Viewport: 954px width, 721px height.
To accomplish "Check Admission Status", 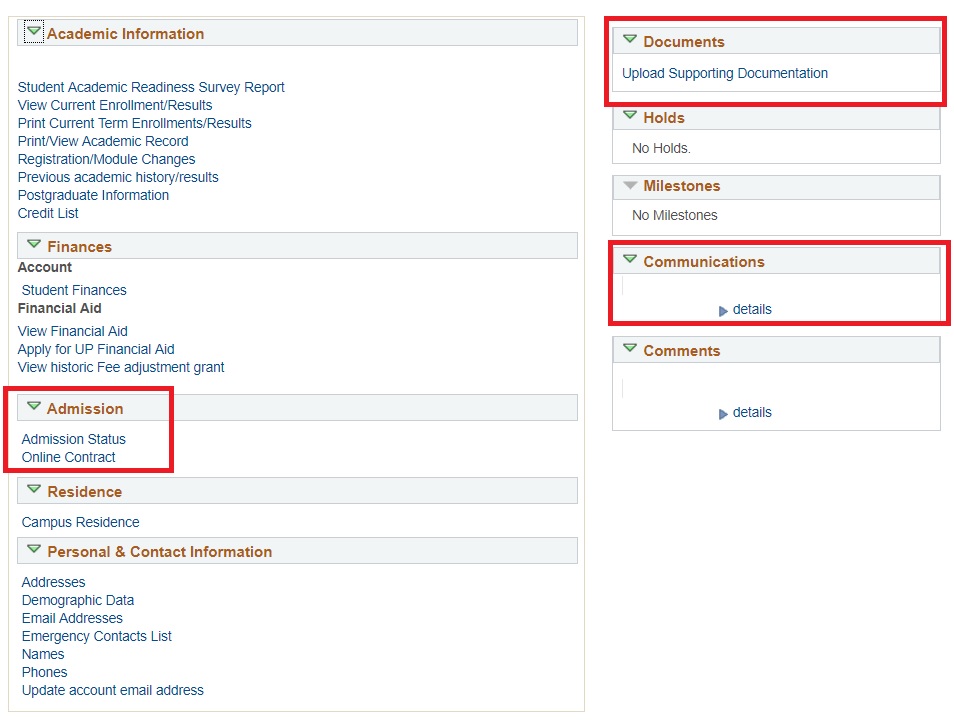I will pos(73,439).
